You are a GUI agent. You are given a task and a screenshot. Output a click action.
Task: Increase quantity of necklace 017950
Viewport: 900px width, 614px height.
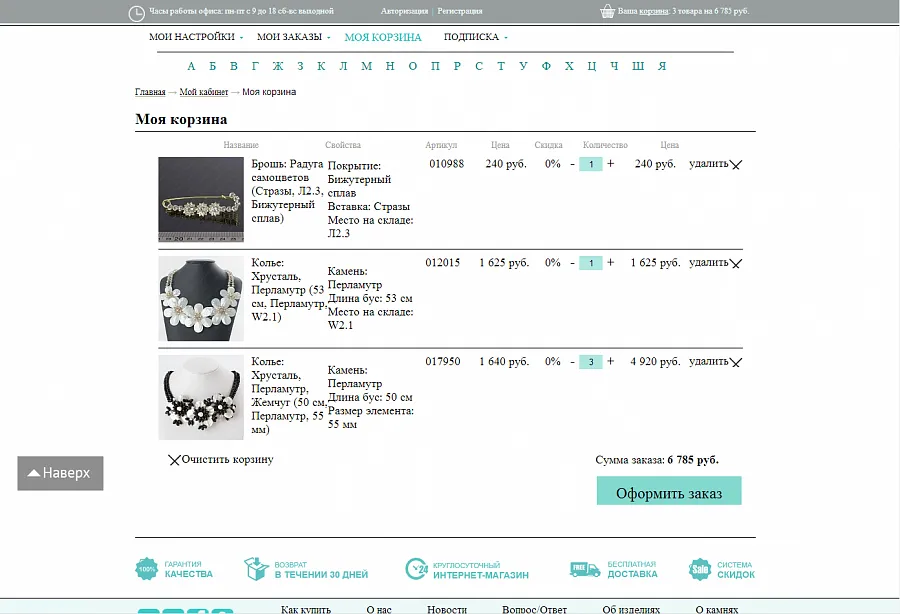pos(611,361)
